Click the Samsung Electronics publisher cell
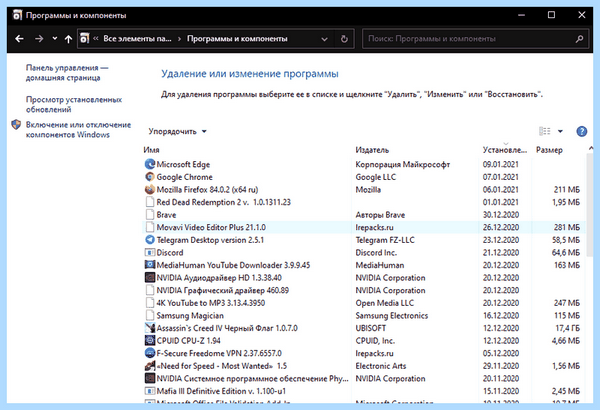The height and width of the screenshot is (410, 600). (391, 315)
